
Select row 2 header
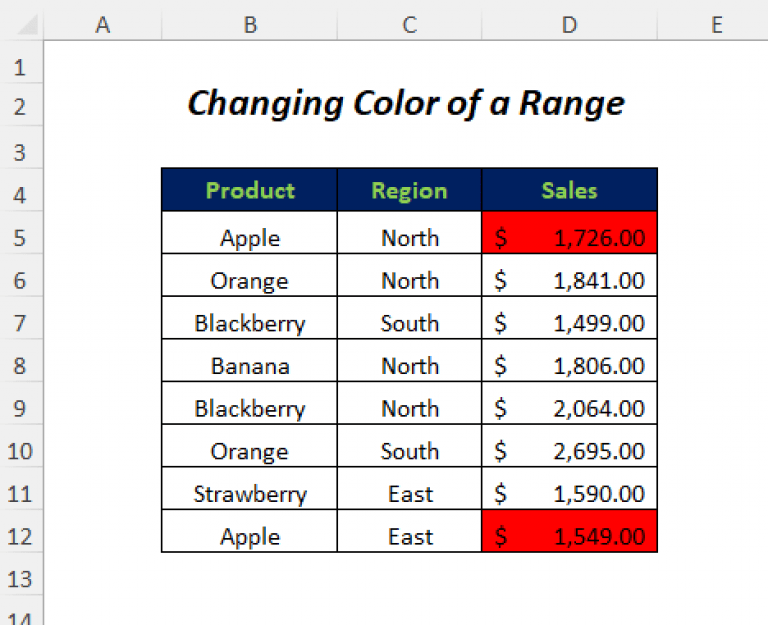point(21,105)
